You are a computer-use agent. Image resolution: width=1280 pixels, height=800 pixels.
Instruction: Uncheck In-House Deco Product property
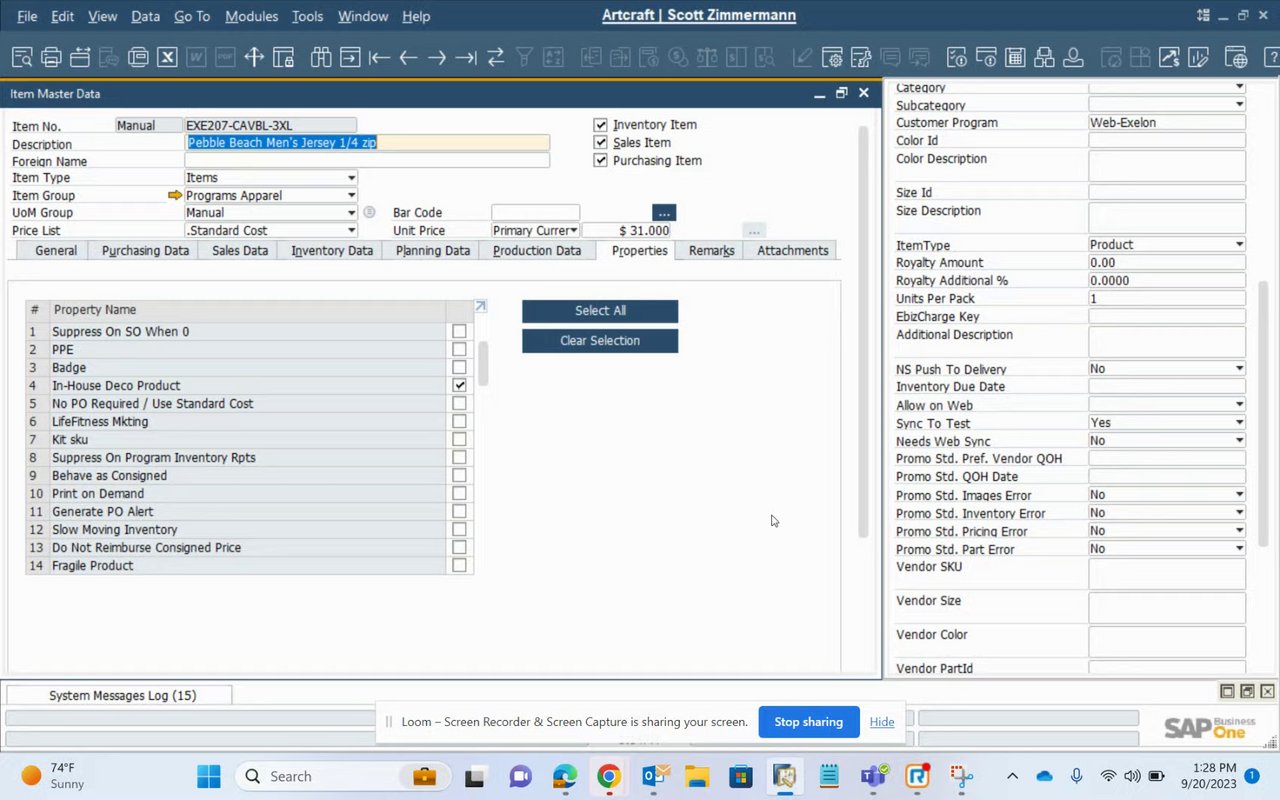459,385
